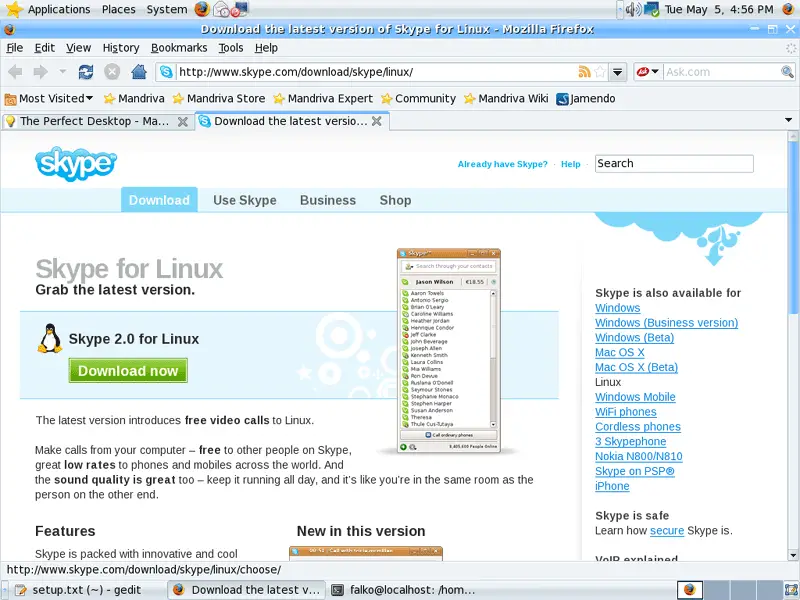This screenshot has width=800, height=600.
Task: Go to the Home page icon
Action: click(x=139, y=72)
